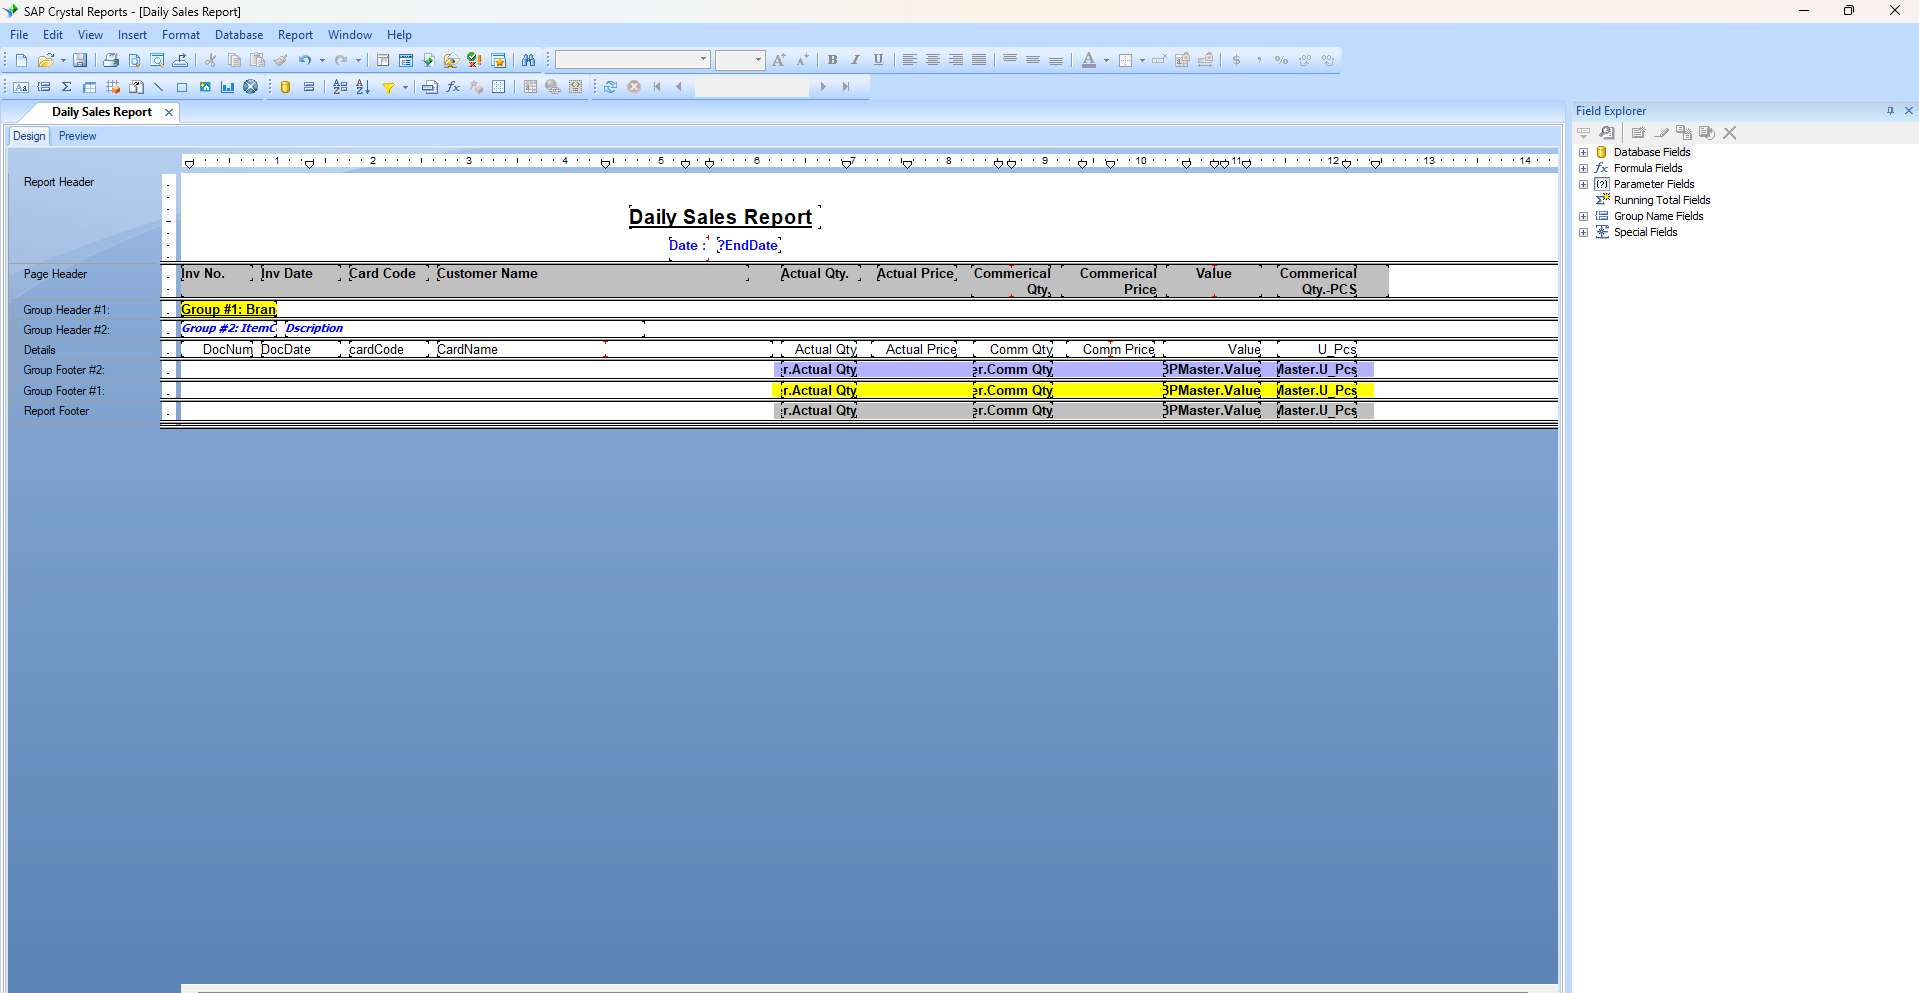Click the Insert Picture icon
This screenshot has height=993, width=1919.
point(205,87)
